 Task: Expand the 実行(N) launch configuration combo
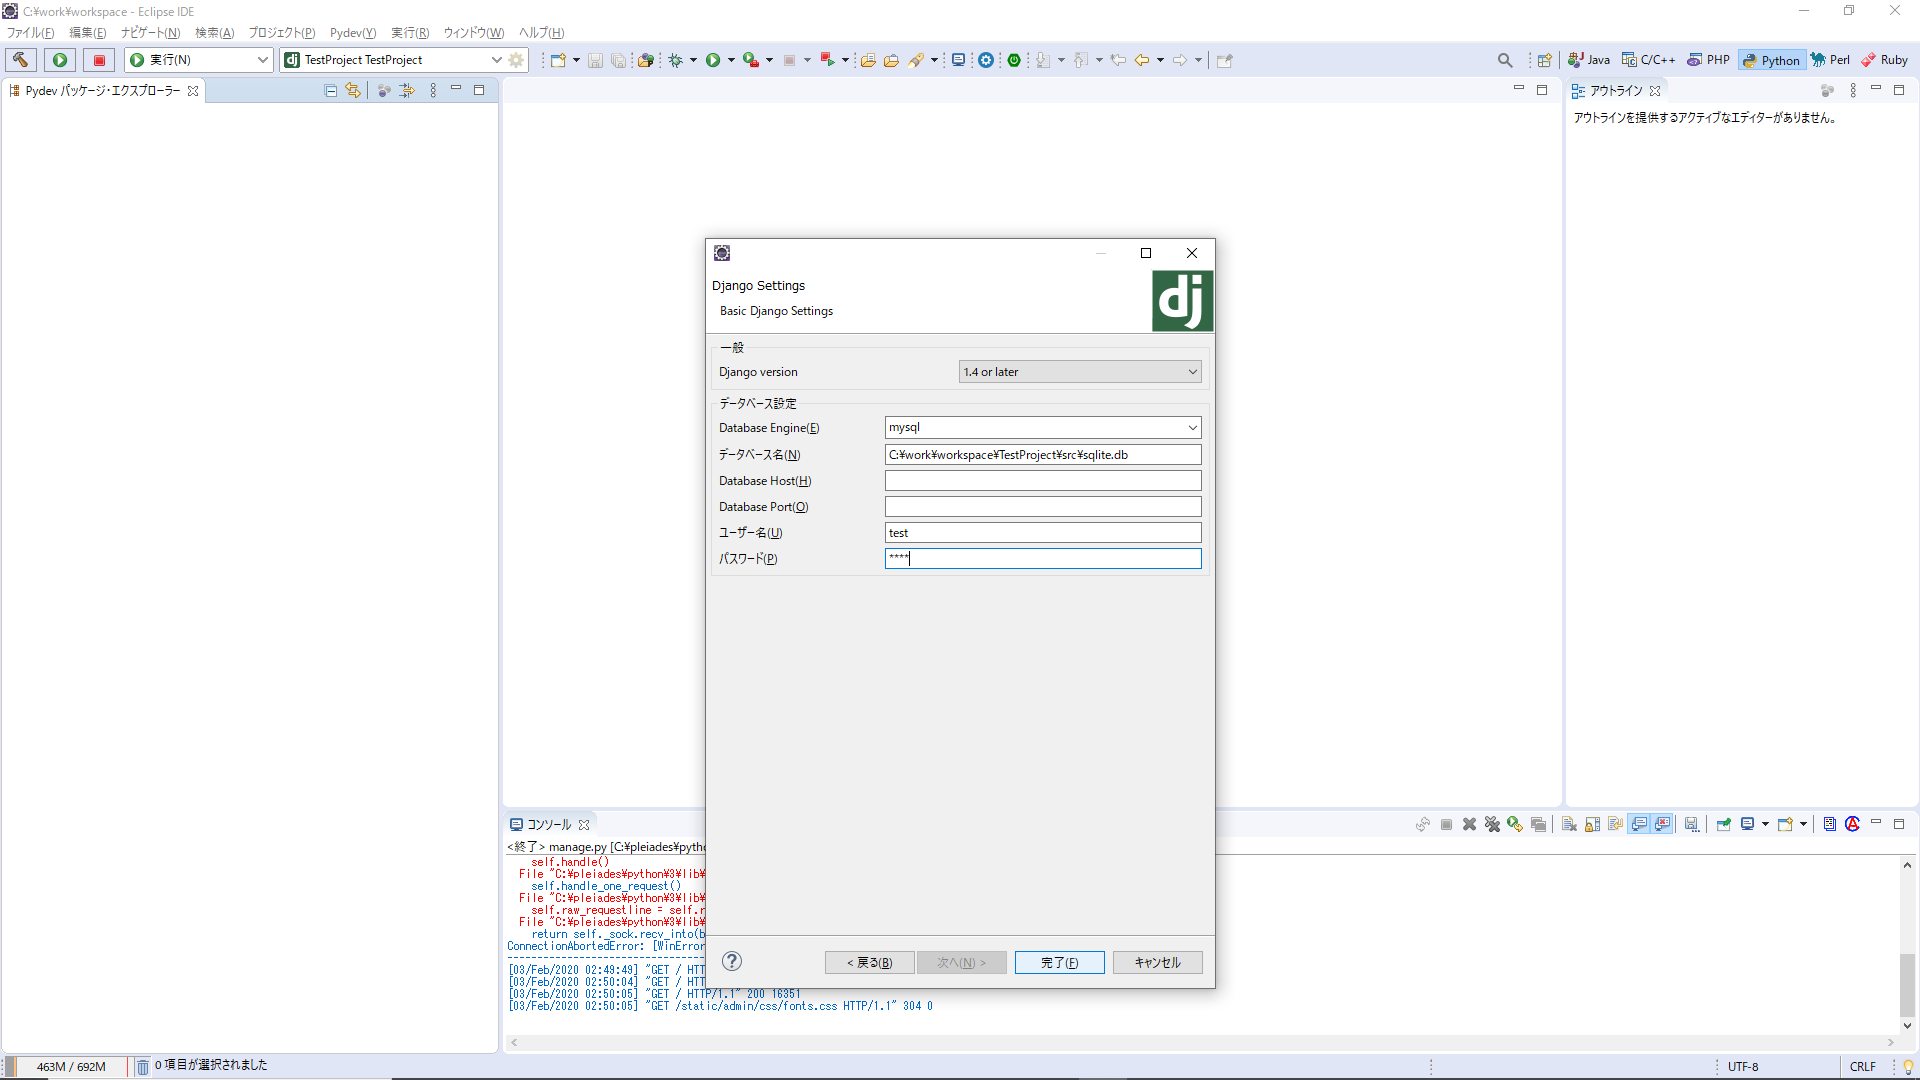(262, 59)
